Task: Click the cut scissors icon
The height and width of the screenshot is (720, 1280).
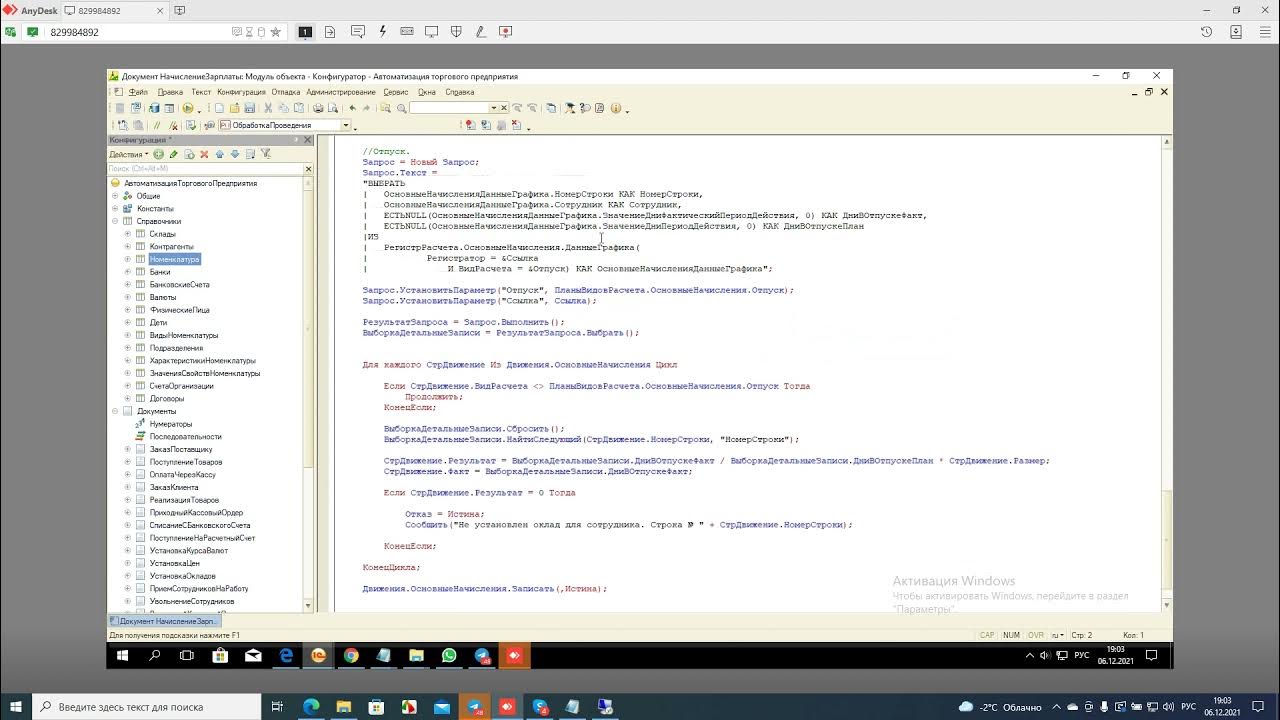Action: tap(268, 108)
